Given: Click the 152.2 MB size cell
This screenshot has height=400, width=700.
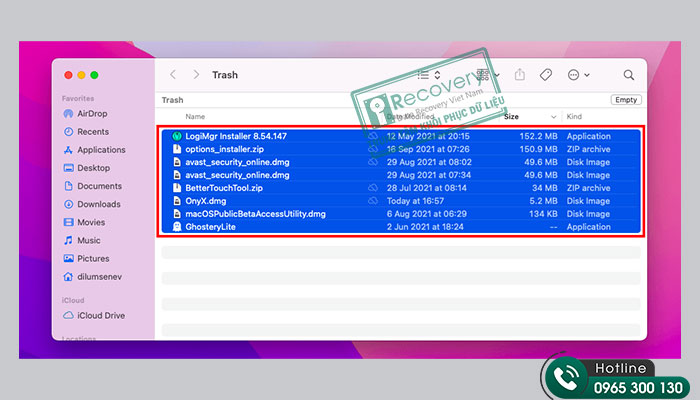Looking at the screenshot, I should [x=538, y=136].
